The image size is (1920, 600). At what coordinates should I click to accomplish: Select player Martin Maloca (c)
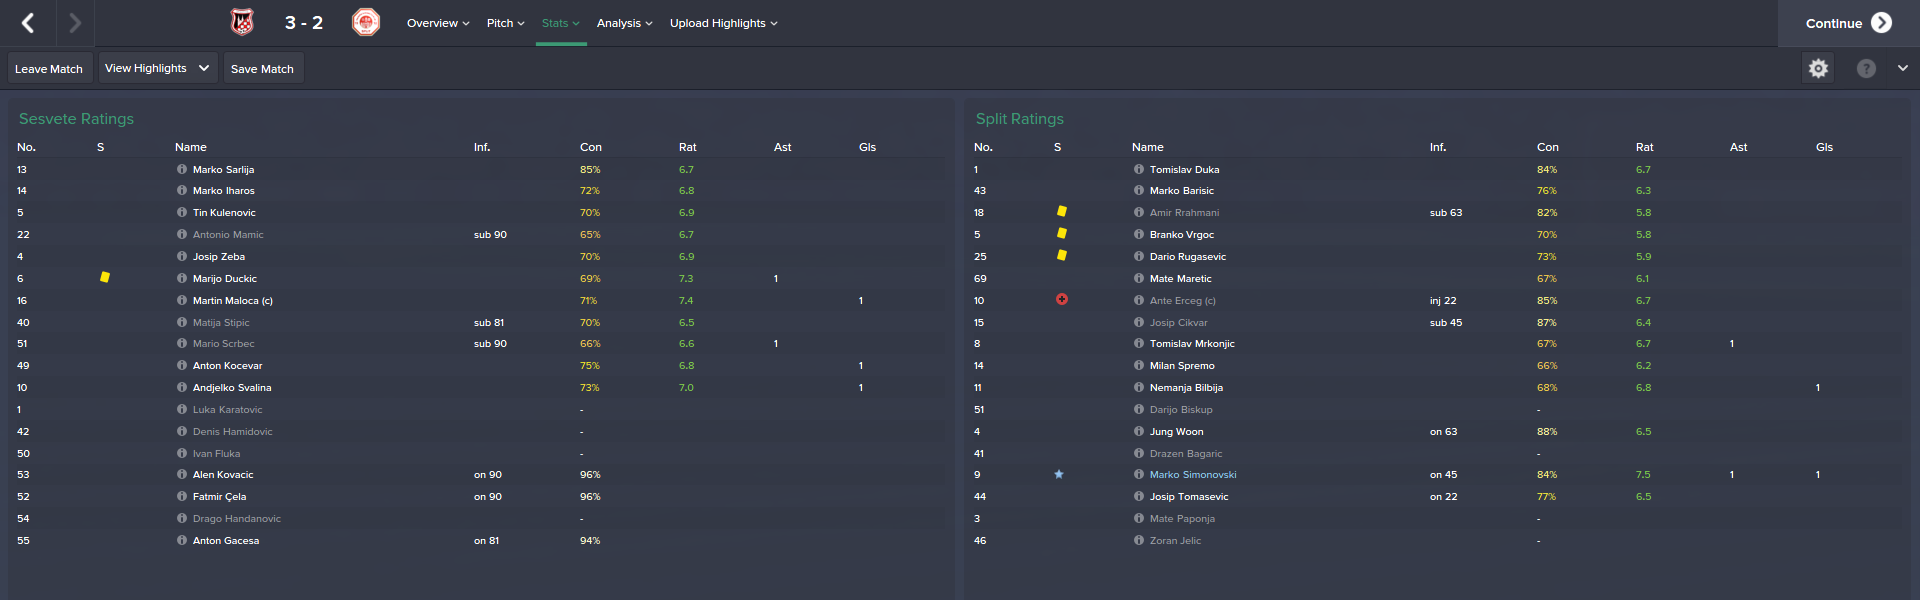[x=232, y=301]
